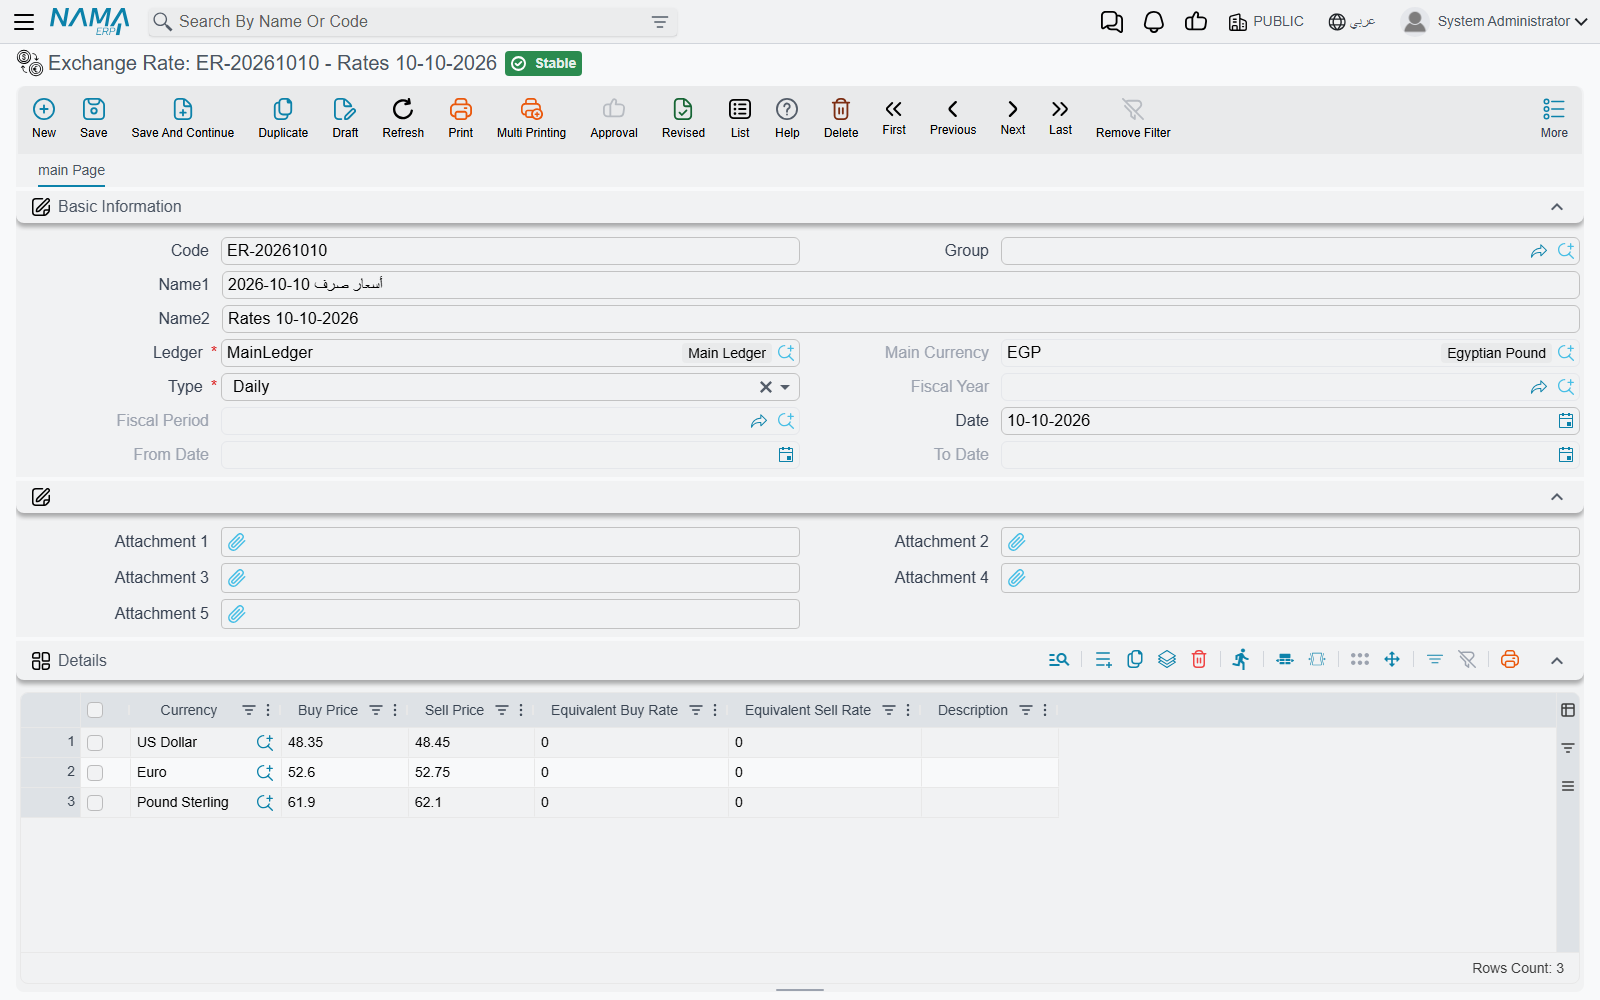The width and height of the screenshot is (1600, 1000).
Task: Collapse the Details section
Action: click(x=1557, y=660)
